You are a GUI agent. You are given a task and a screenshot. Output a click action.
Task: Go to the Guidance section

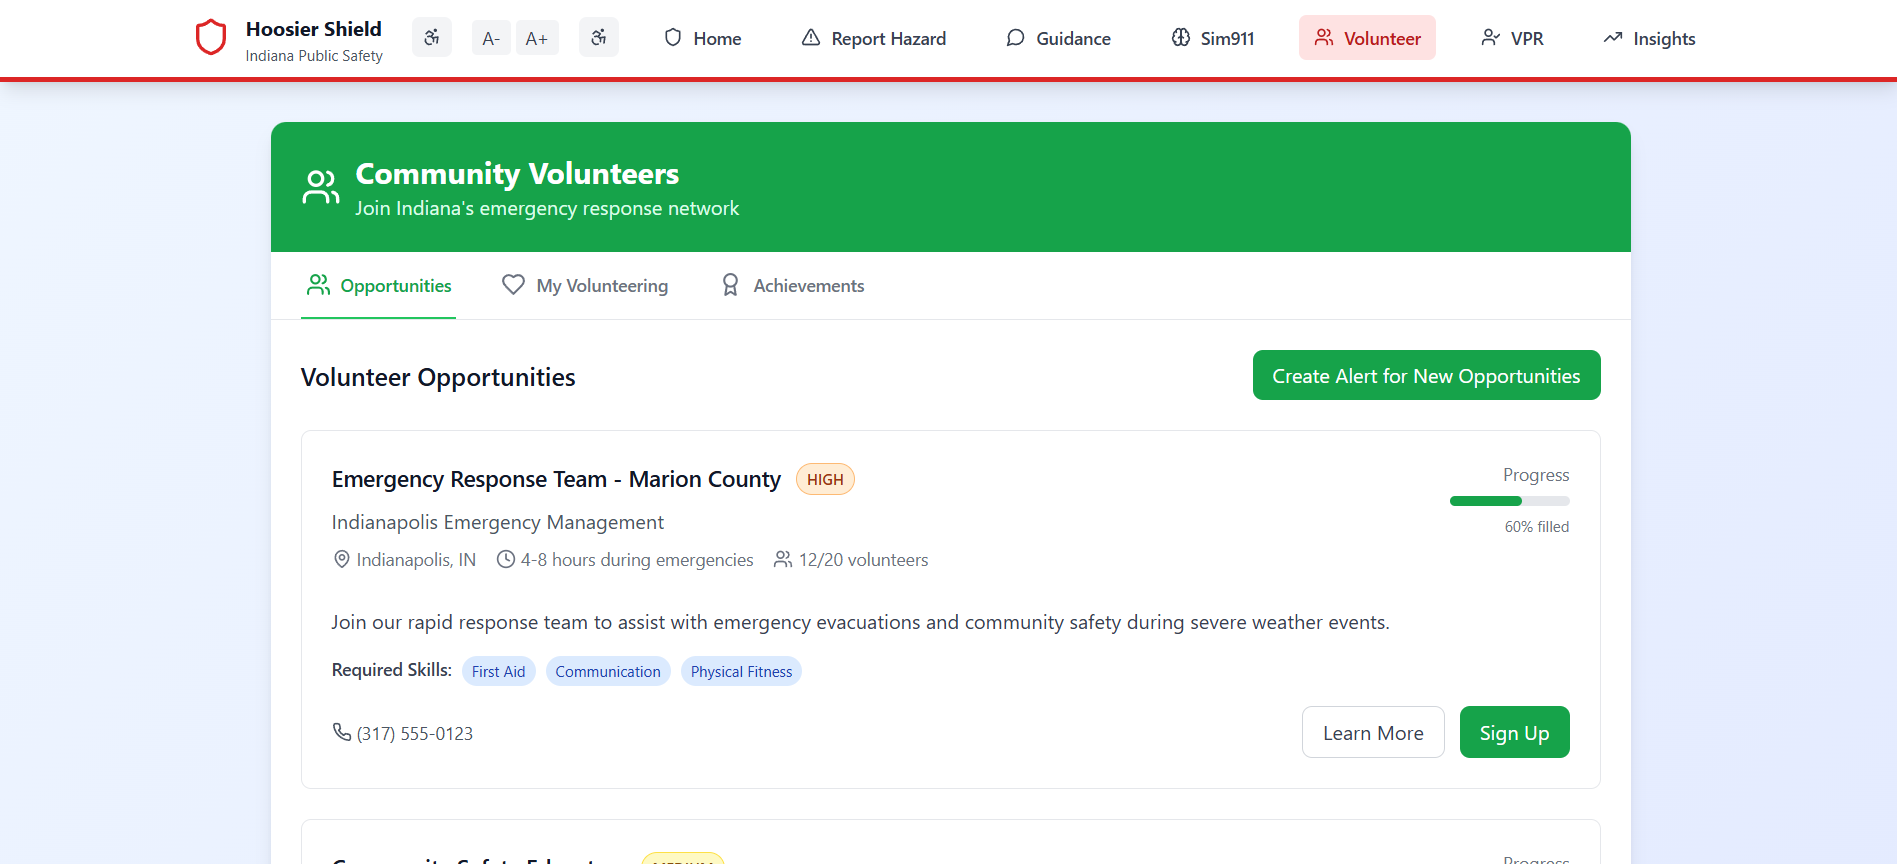point(1058,38)
